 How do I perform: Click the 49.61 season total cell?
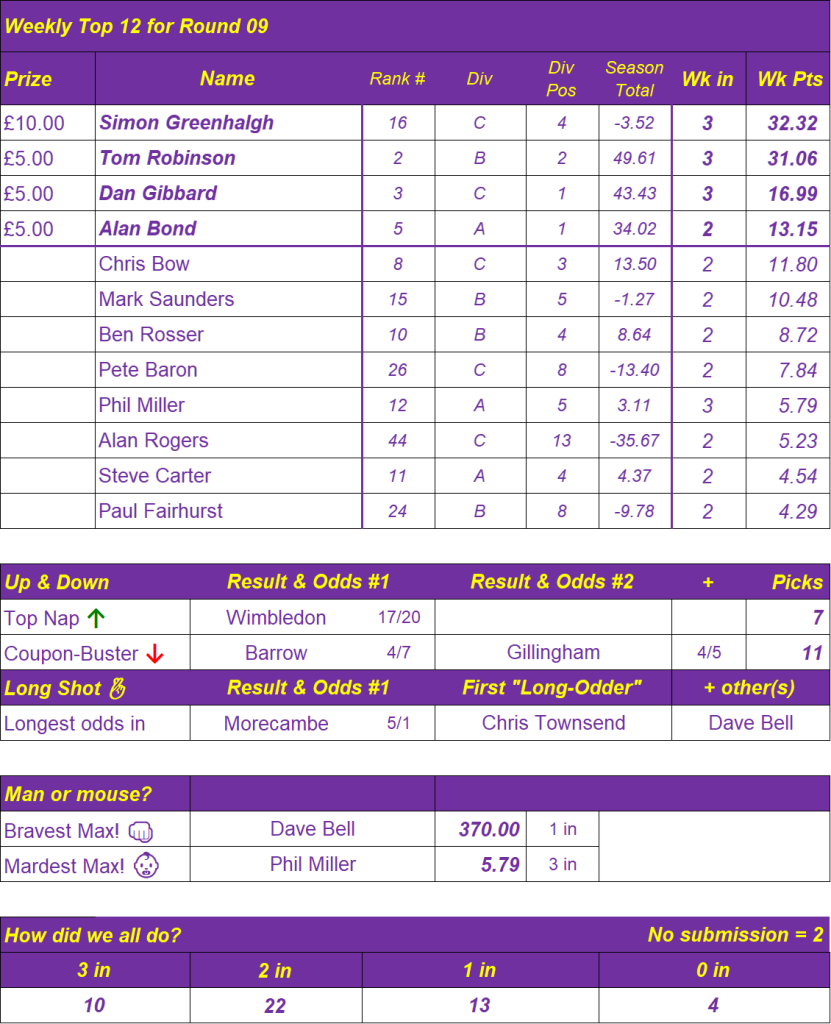coord(634,158)
